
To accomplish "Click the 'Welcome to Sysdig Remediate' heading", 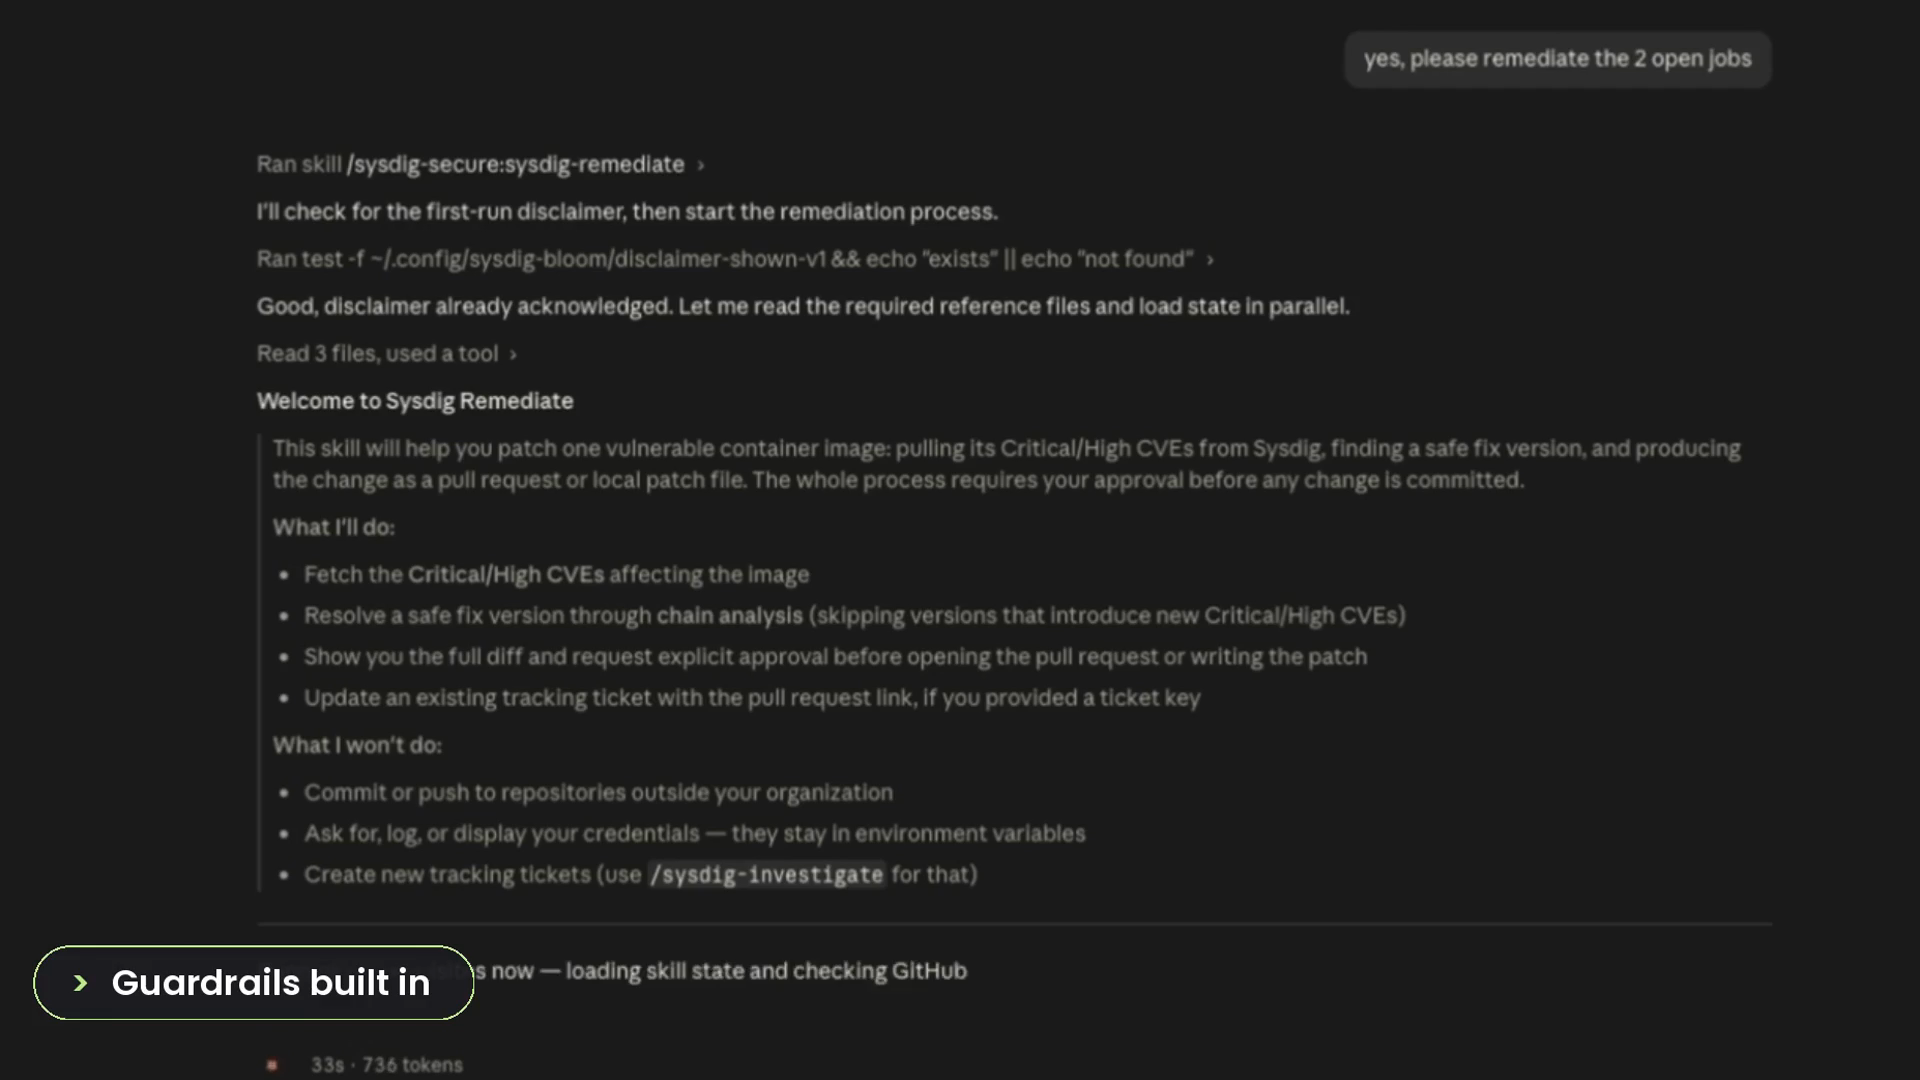I will 415,401.
